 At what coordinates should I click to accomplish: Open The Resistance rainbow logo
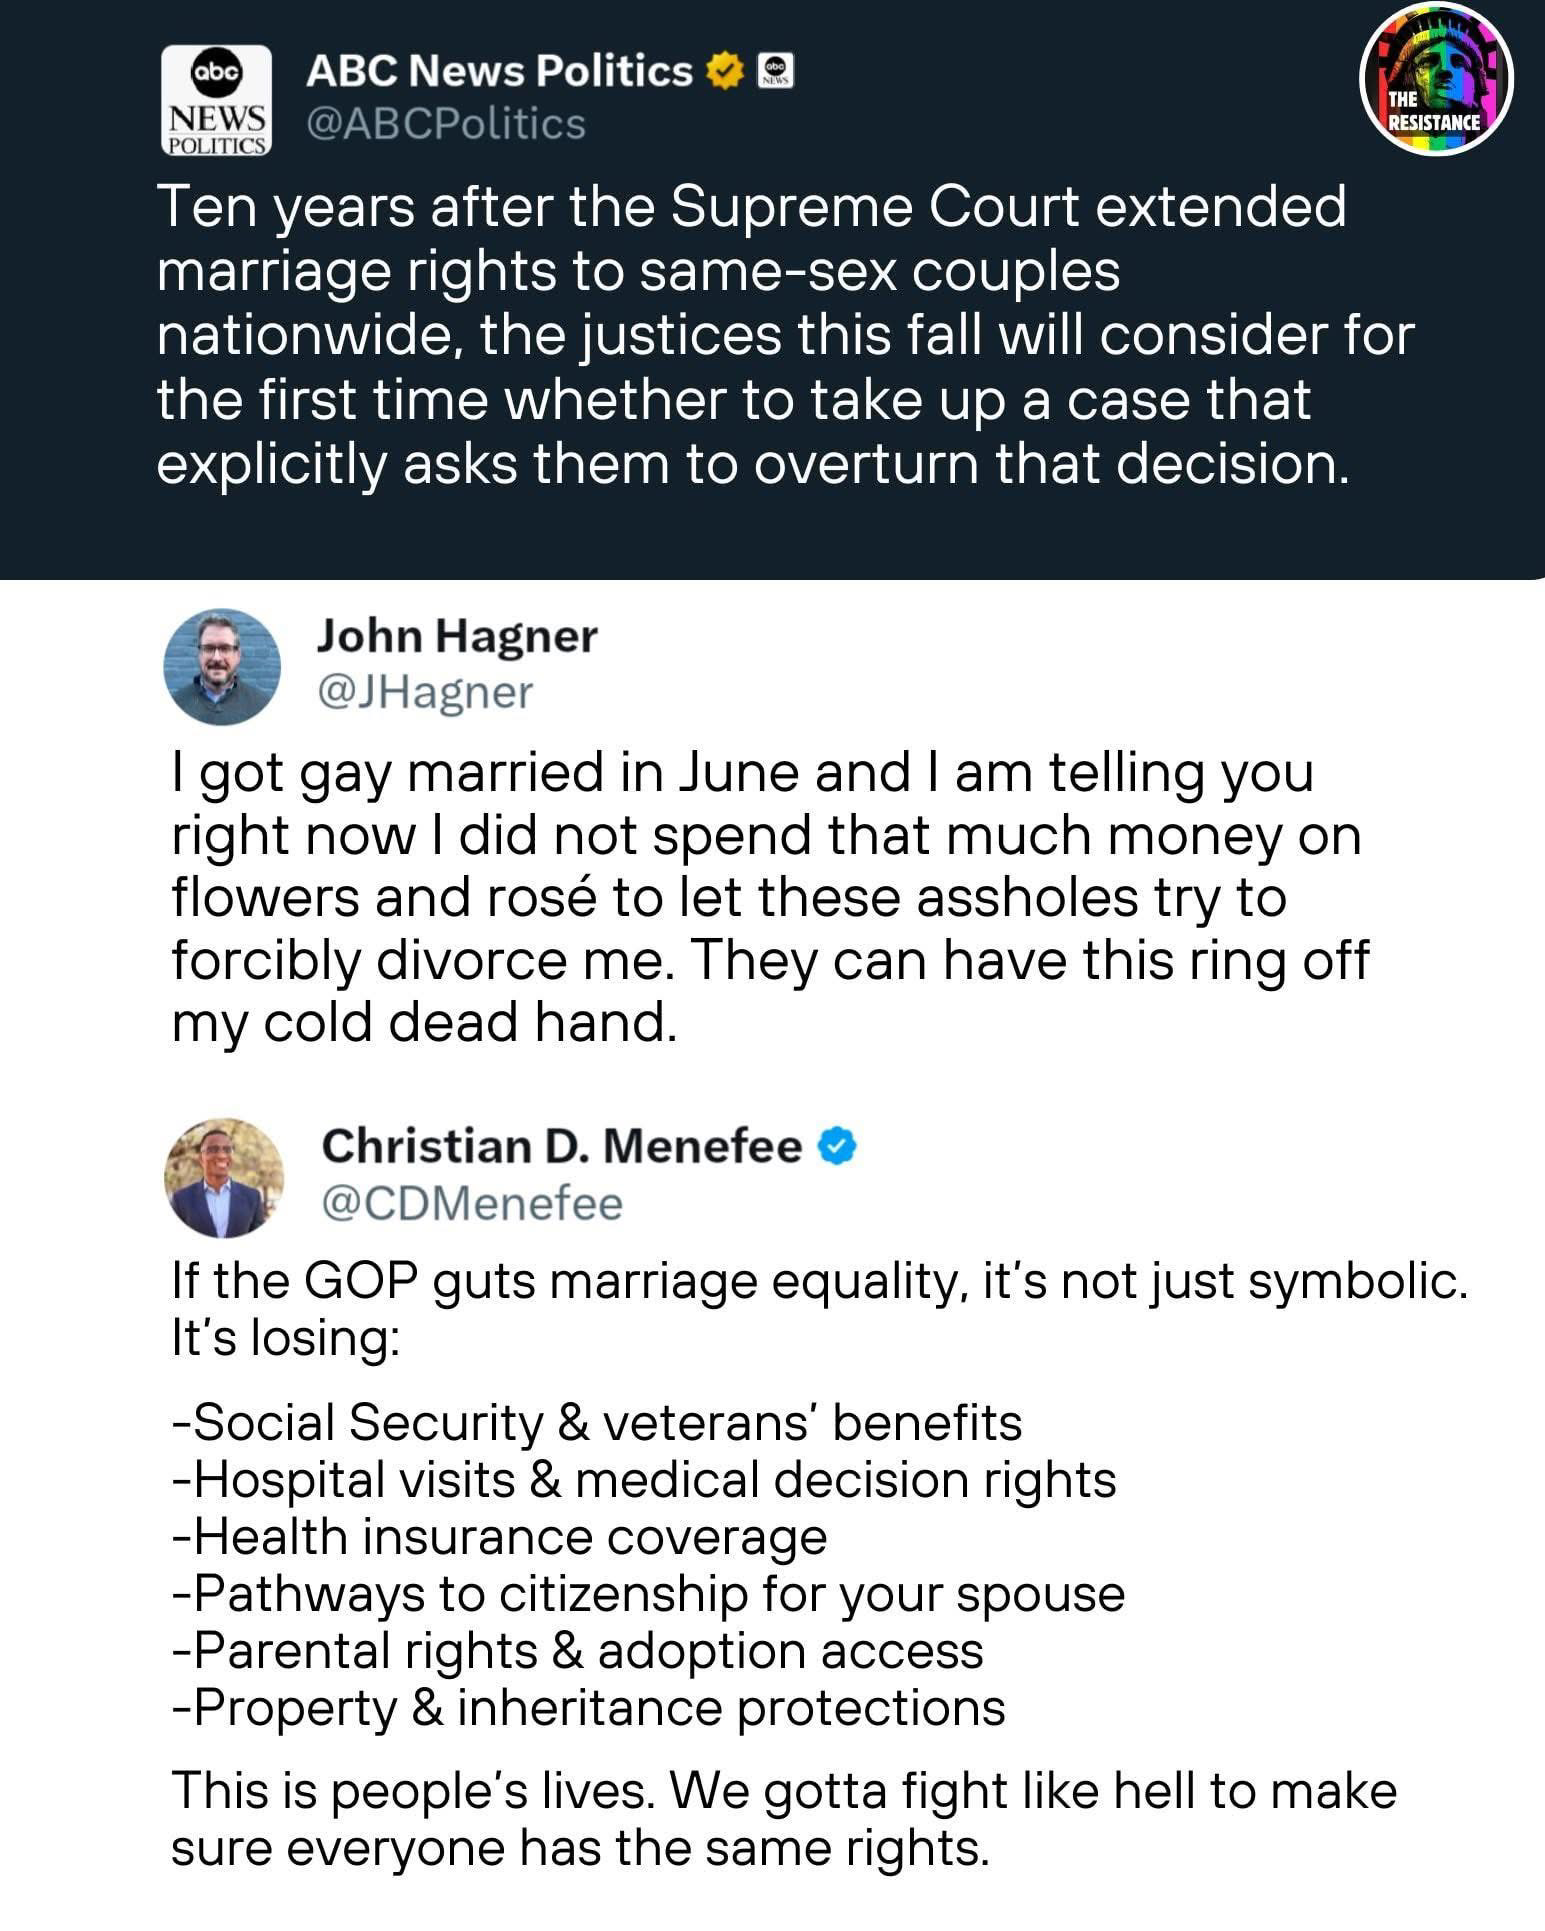click(1436, 79)
